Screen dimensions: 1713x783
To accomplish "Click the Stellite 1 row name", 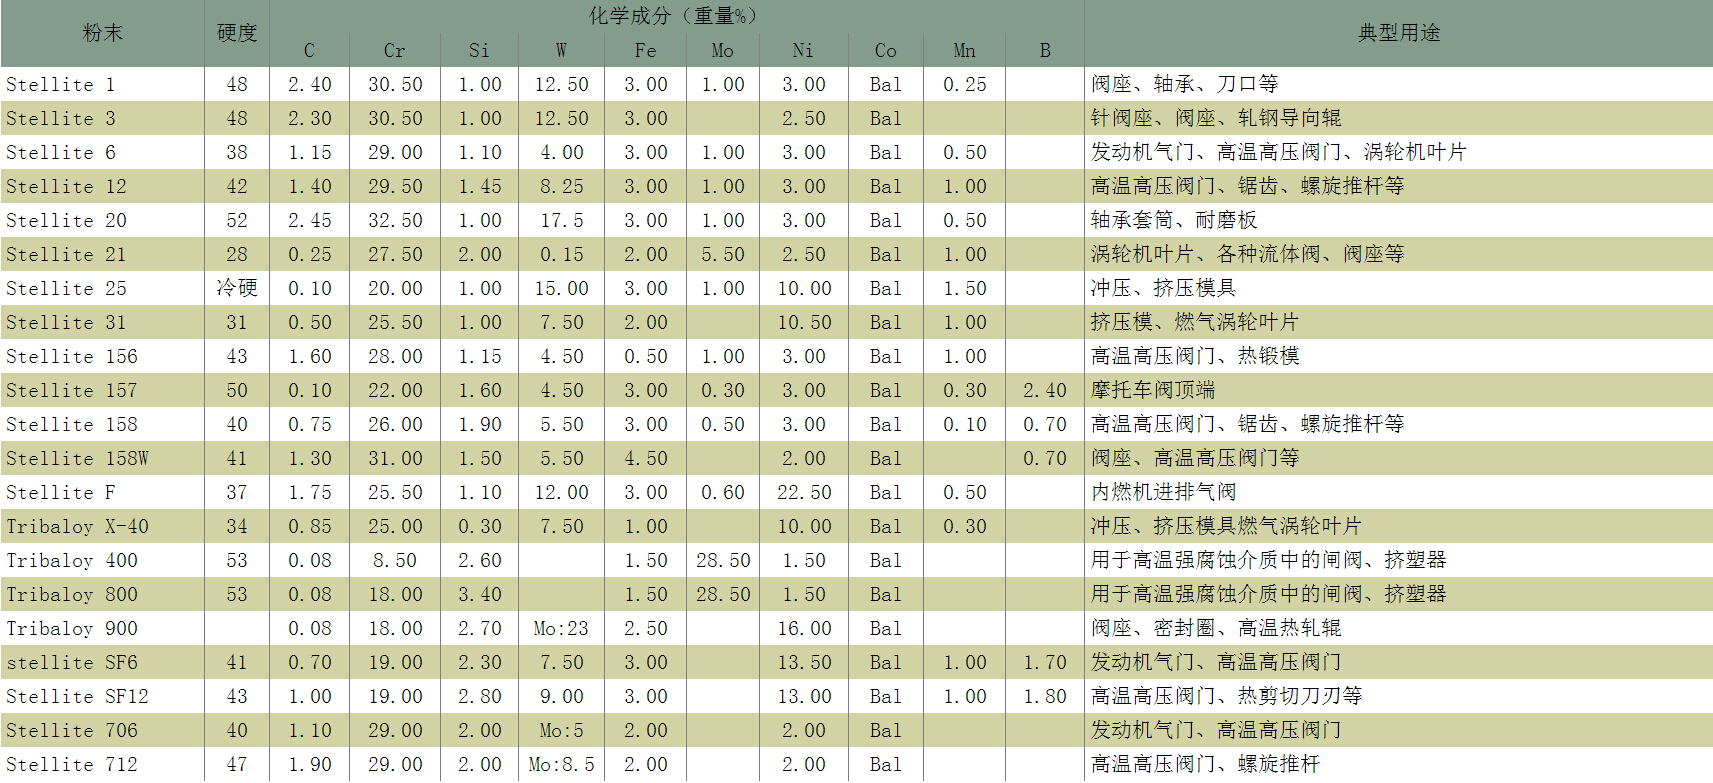I will (x=61, y=85).
